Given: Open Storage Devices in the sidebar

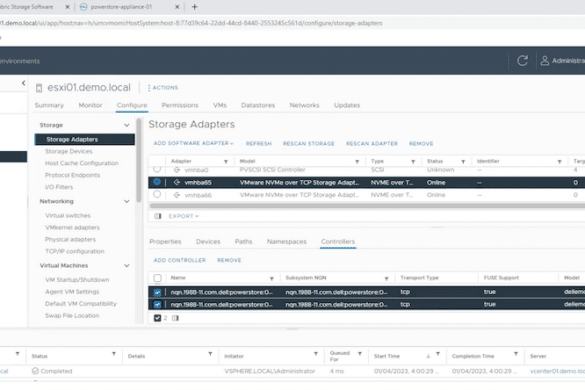Looking at the screenshot, I should [x=69, y=151].
